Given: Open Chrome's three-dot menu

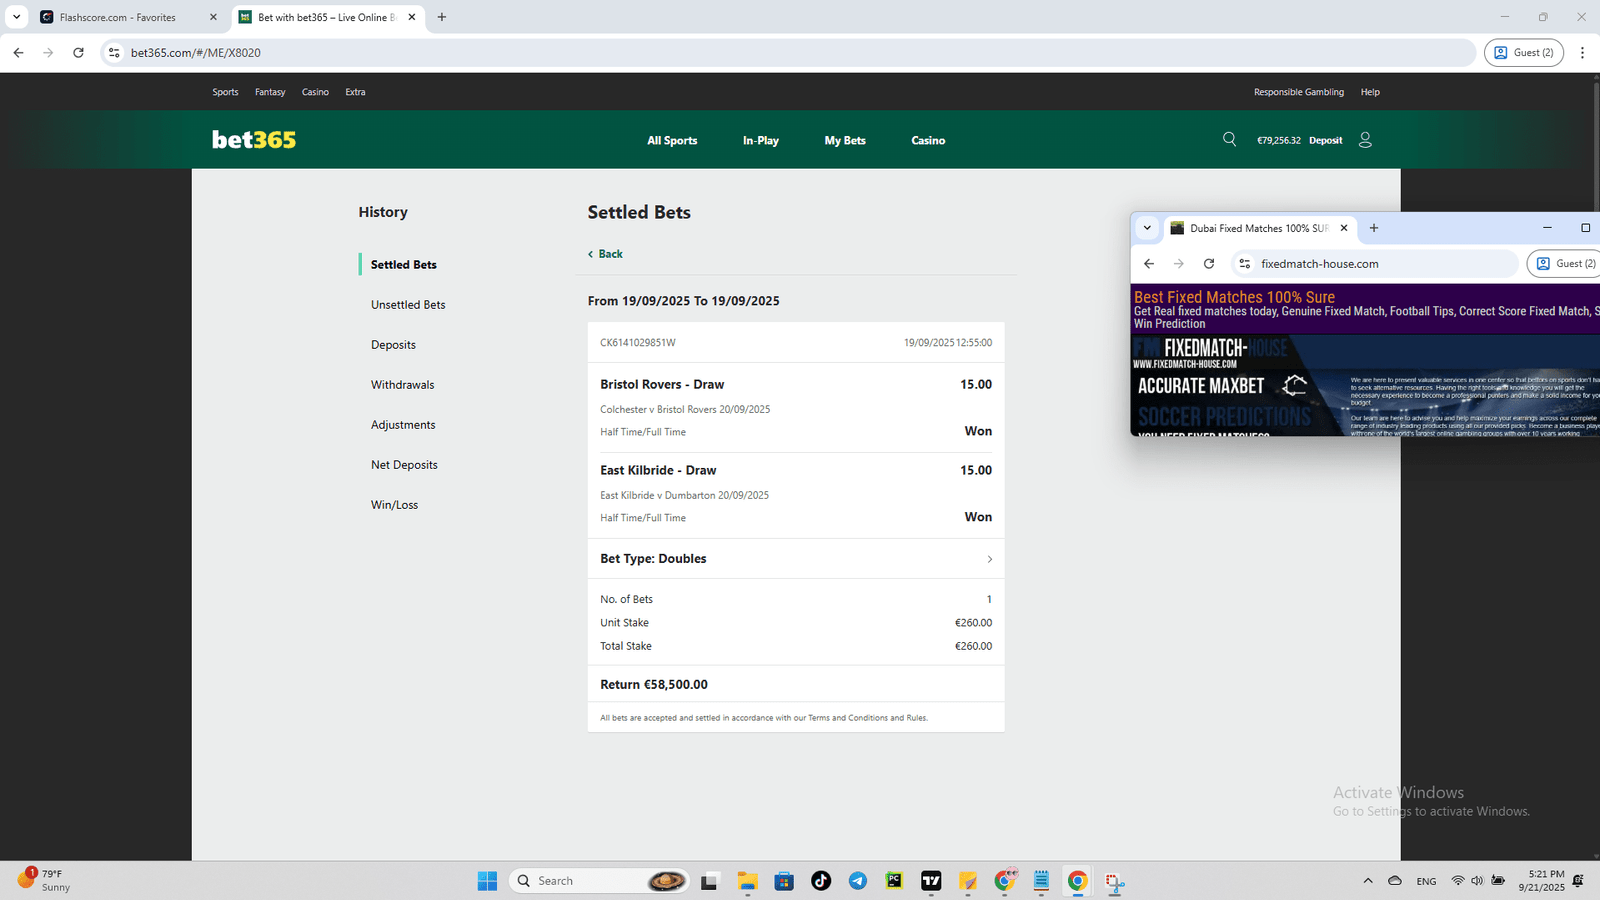Looking at the screenshot, I should 1582,53.
